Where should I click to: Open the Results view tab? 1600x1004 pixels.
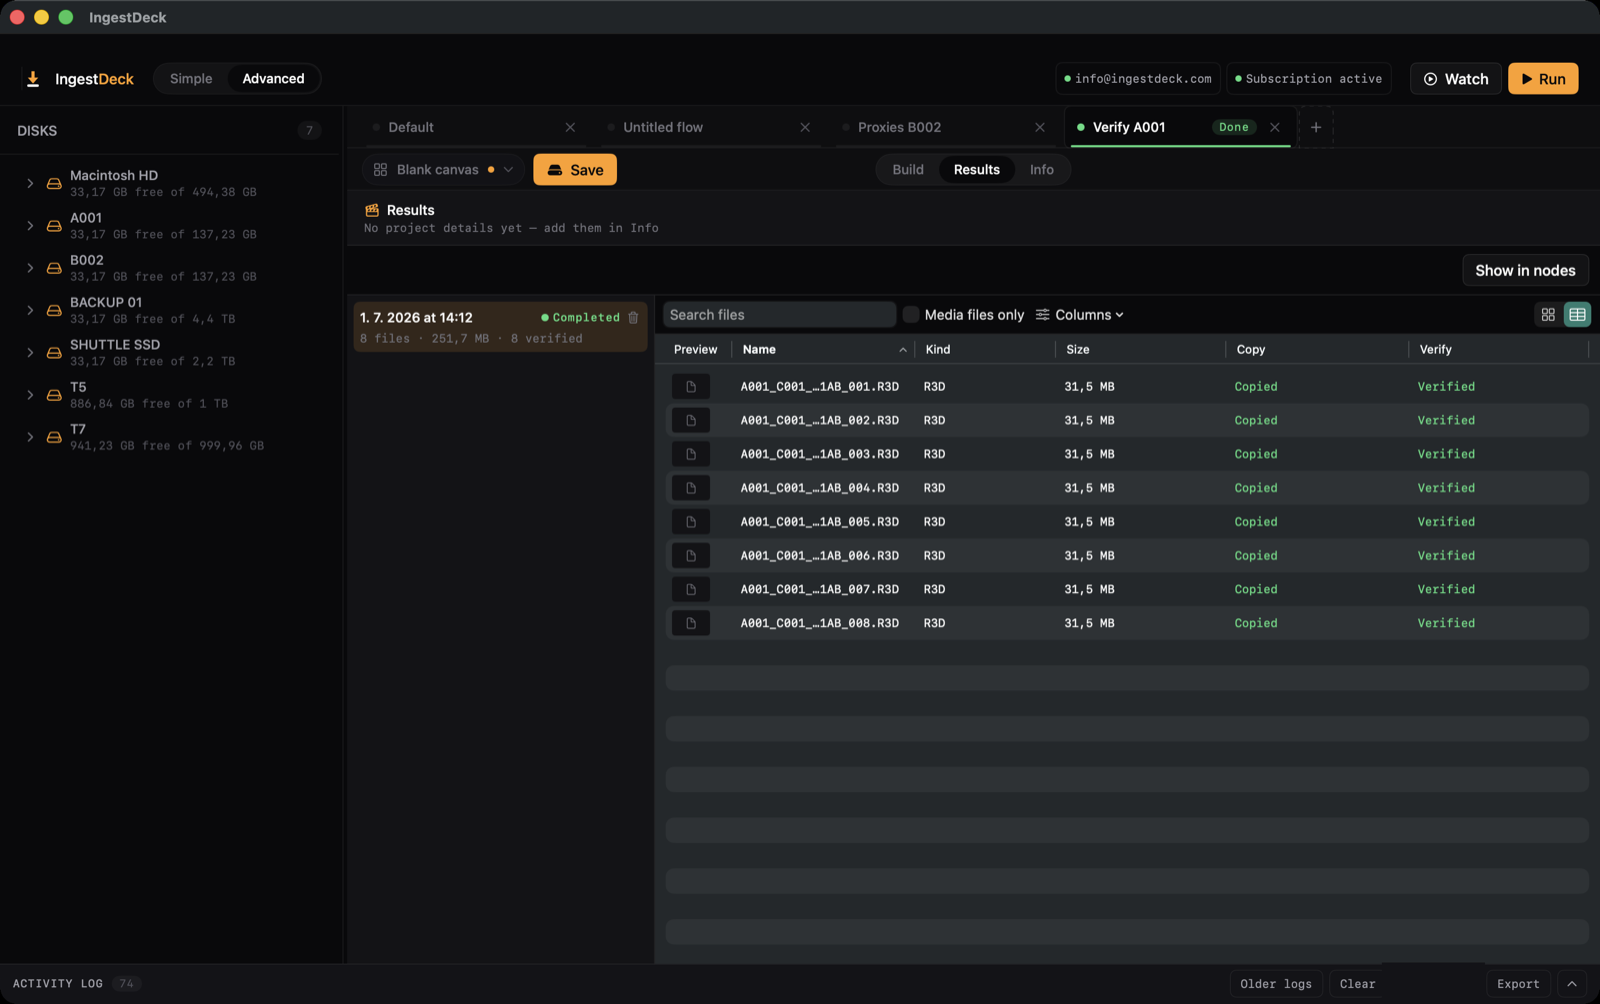click(977, 170)
